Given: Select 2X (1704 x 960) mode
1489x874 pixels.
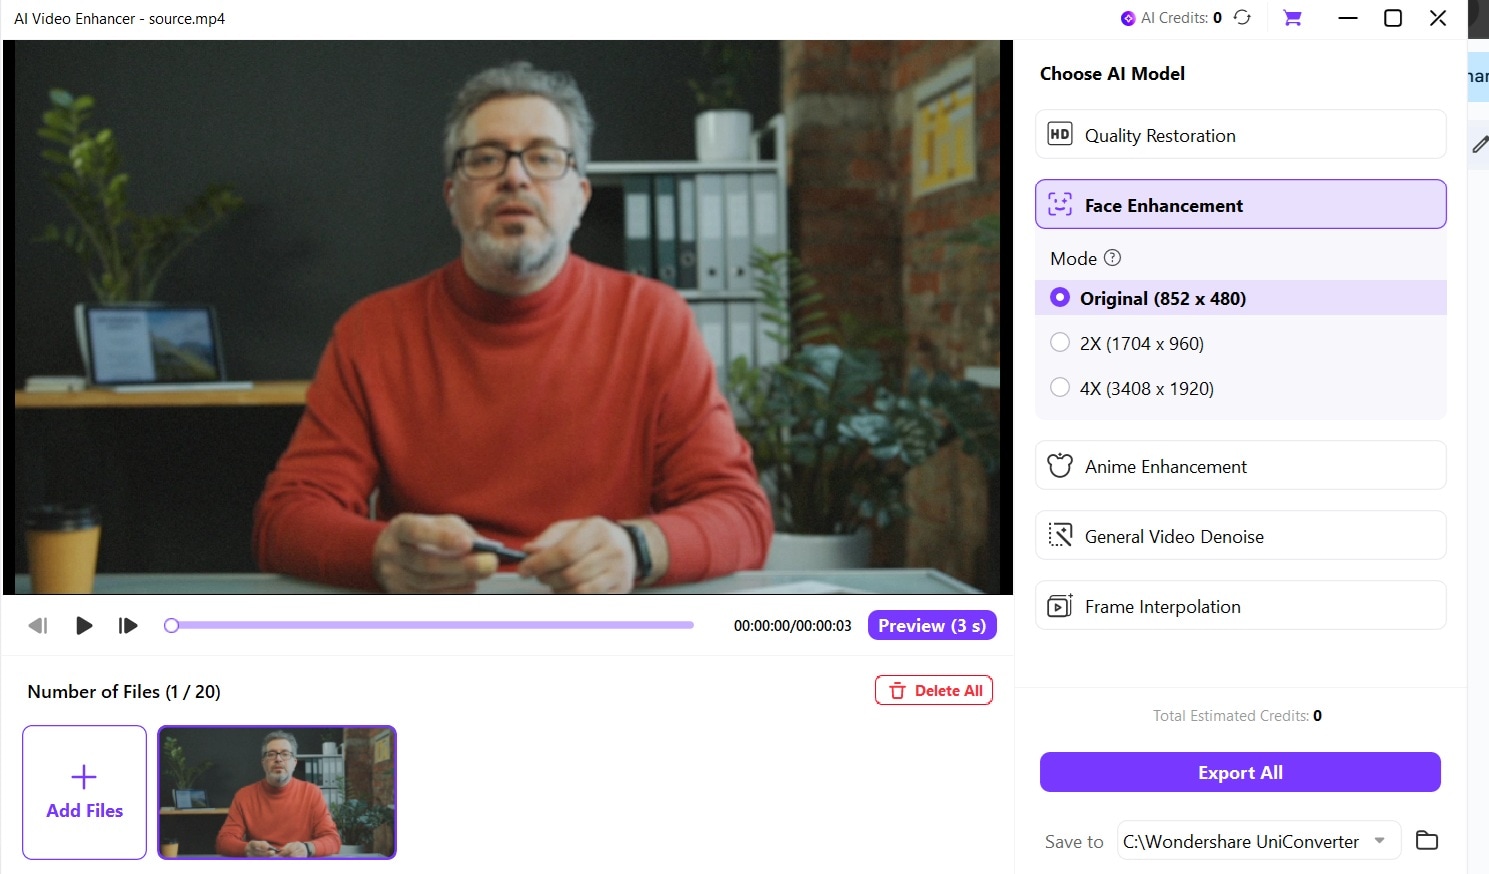Looking at the screenshot, I should [x=1060, y=343].
